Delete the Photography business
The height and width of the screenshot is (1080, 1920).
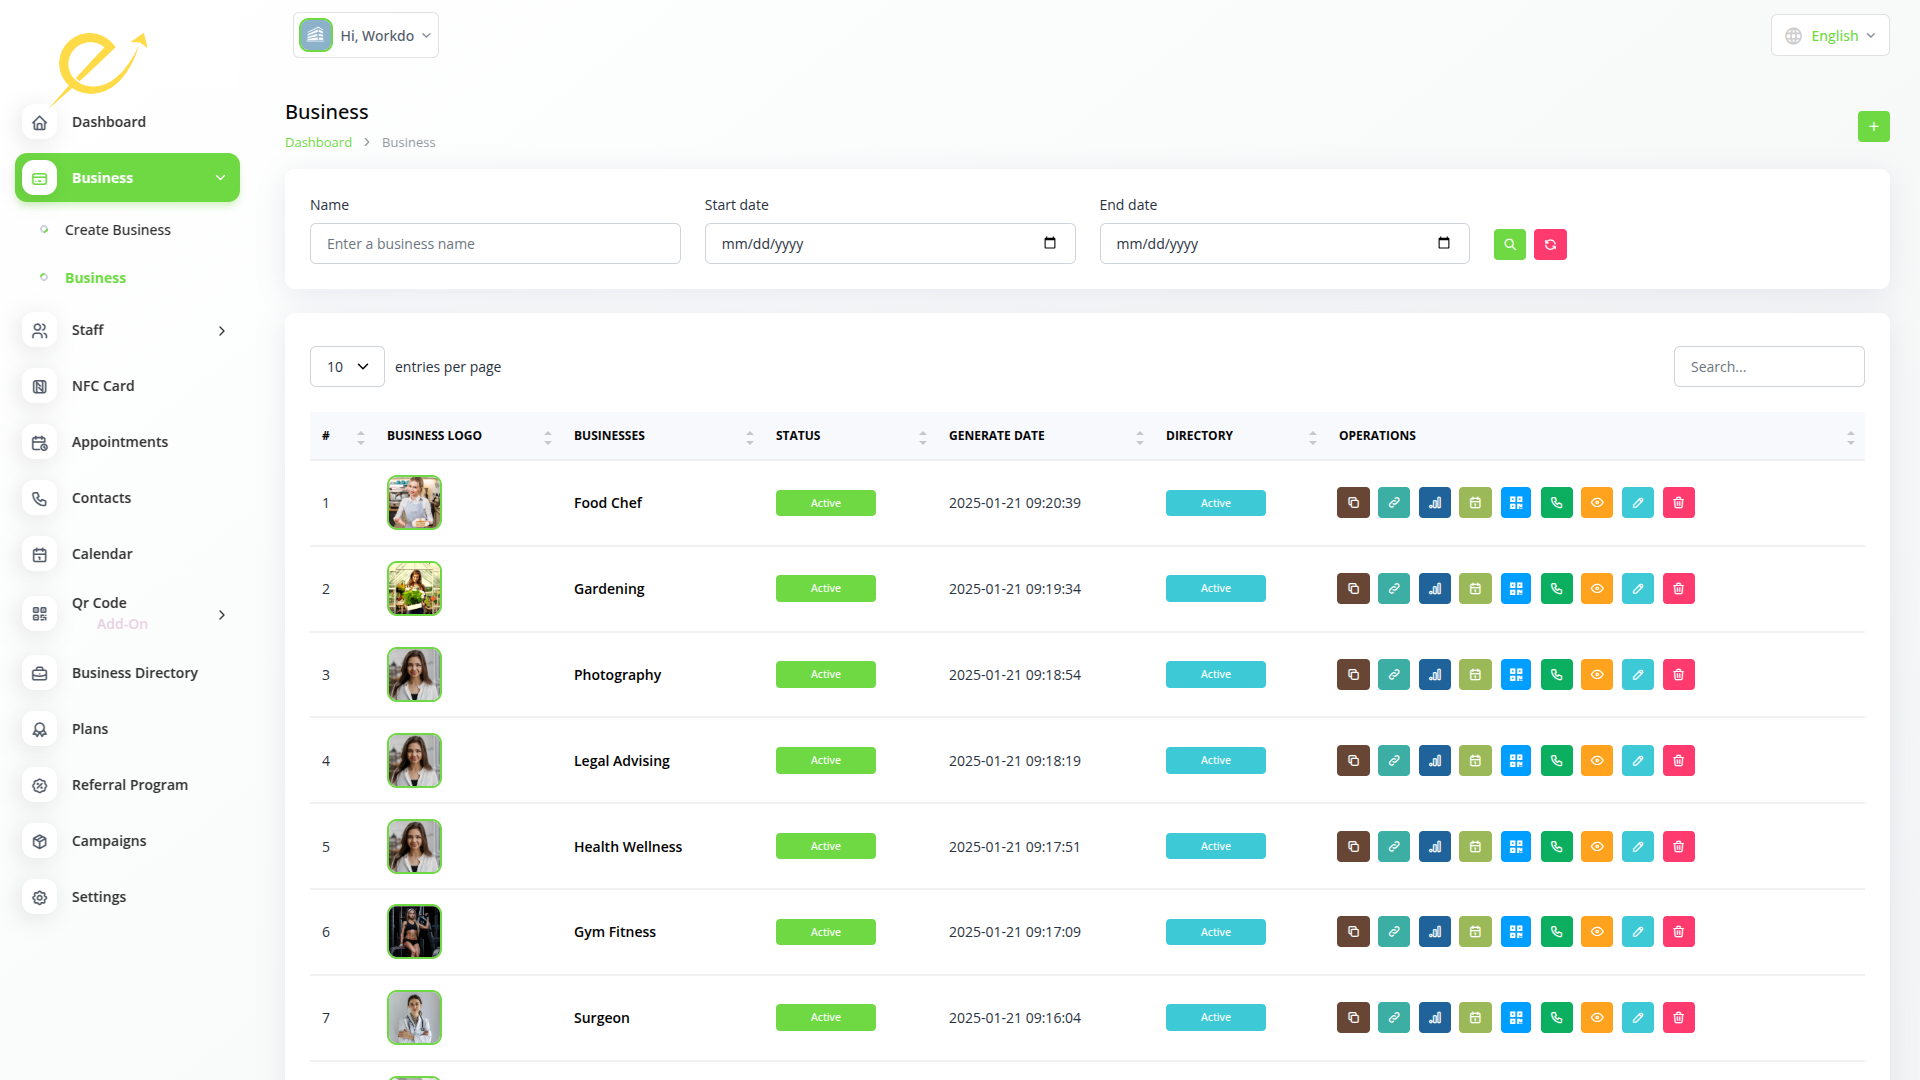tap(1679, 675)
